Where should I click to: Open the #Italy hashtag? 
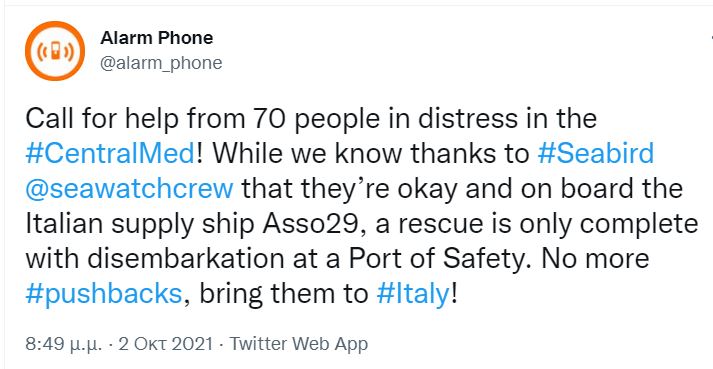[413, 294]
